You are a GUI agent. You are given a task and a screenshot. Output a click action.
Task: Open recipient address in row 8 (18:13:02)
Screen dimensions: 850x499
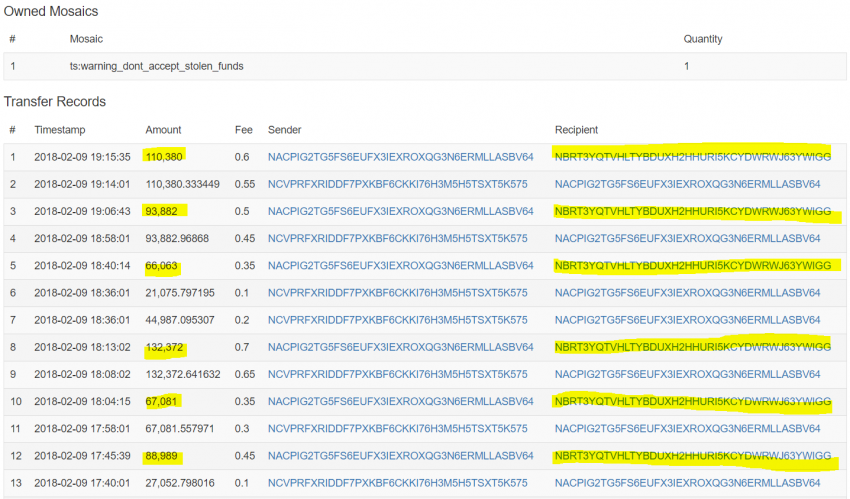692,347
